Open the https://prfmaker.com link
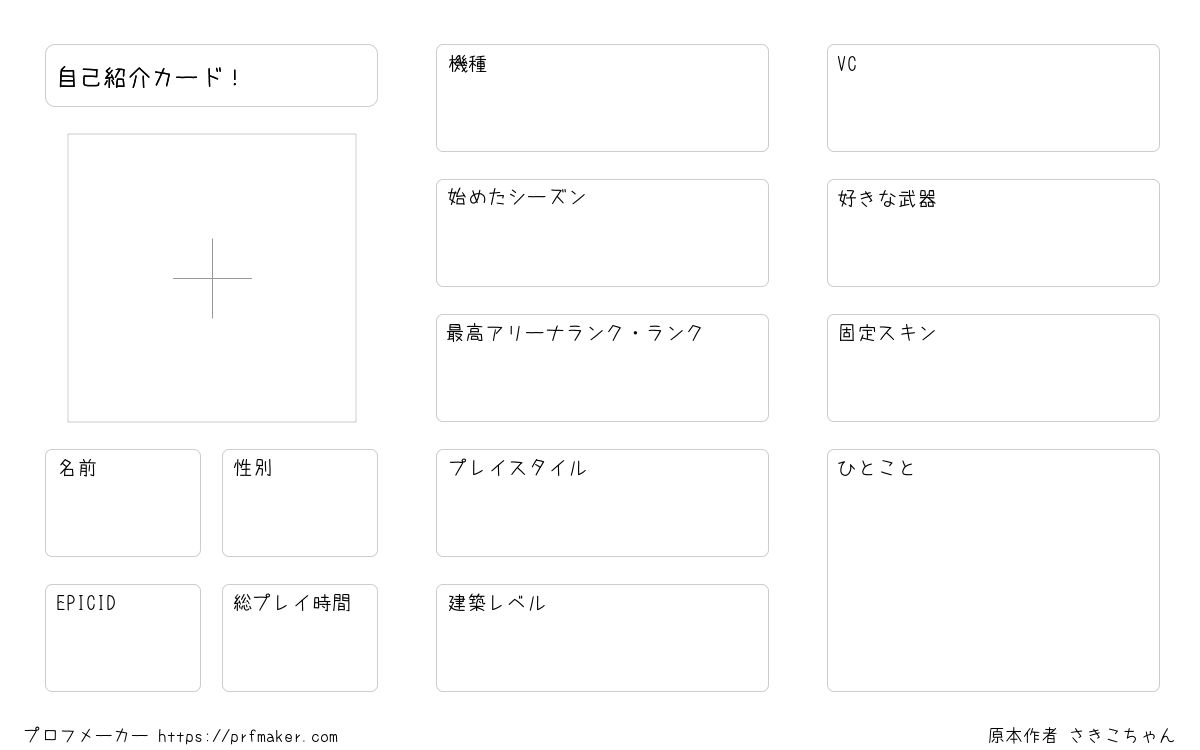This screenshot has height=750, width=1200. pos(248,737)
